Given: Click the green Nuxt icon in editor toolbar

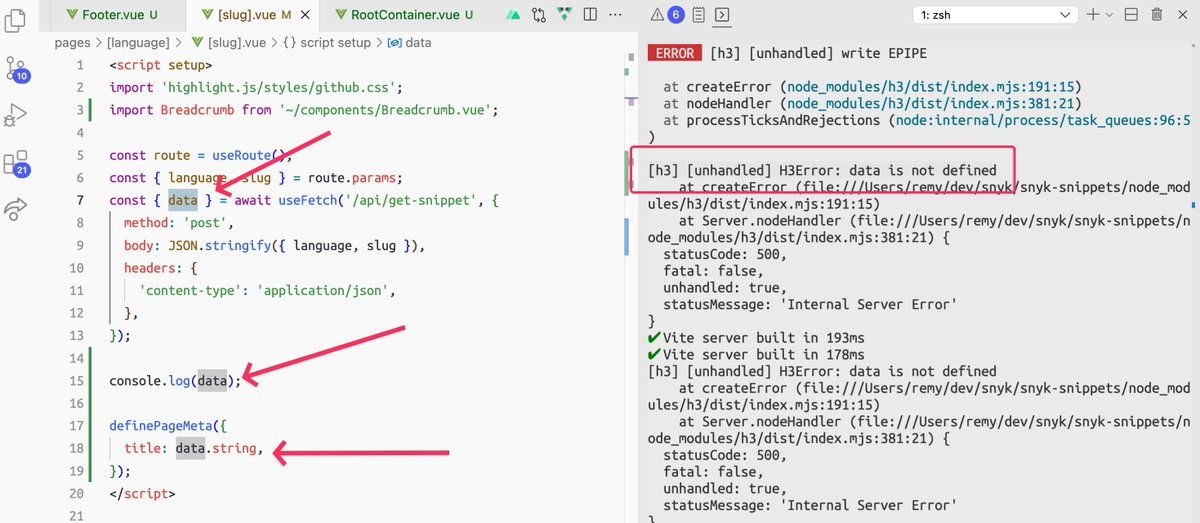Looking at the screenshot, I should pos(513,15).
